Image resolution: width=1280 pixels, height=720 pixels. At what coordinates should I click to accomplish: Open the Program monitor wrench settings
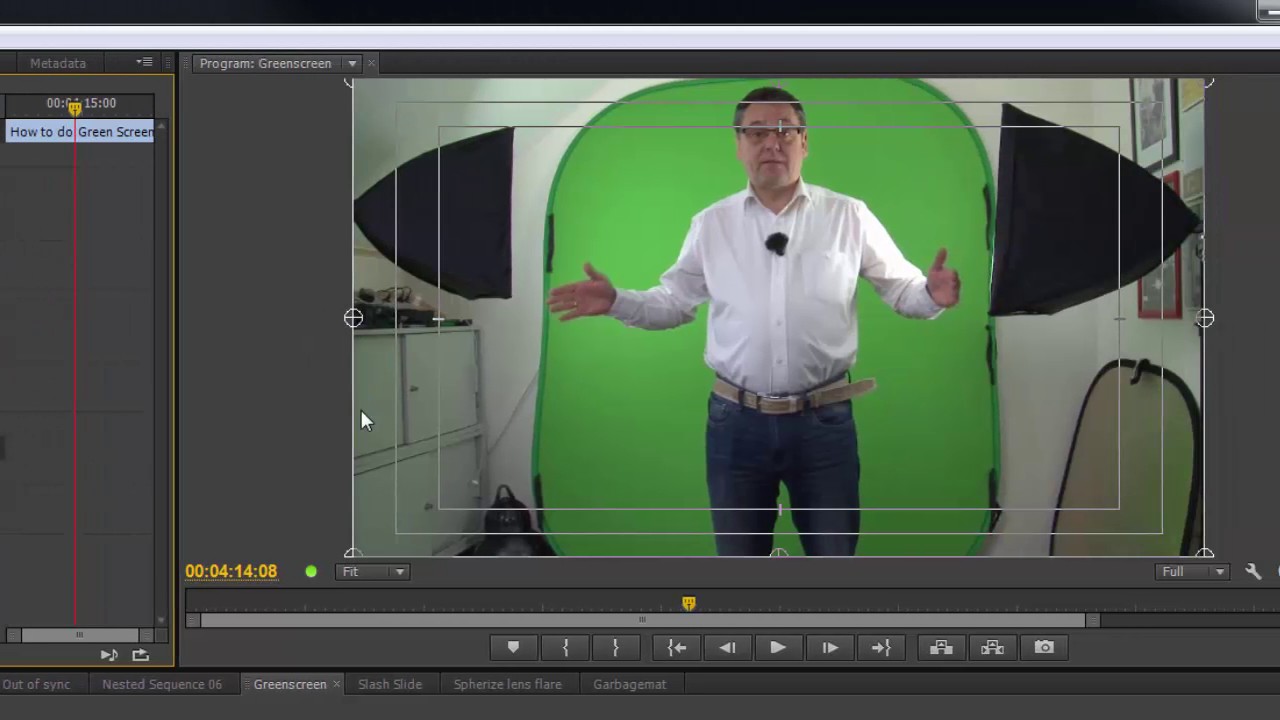click(x=1253, y=572)
